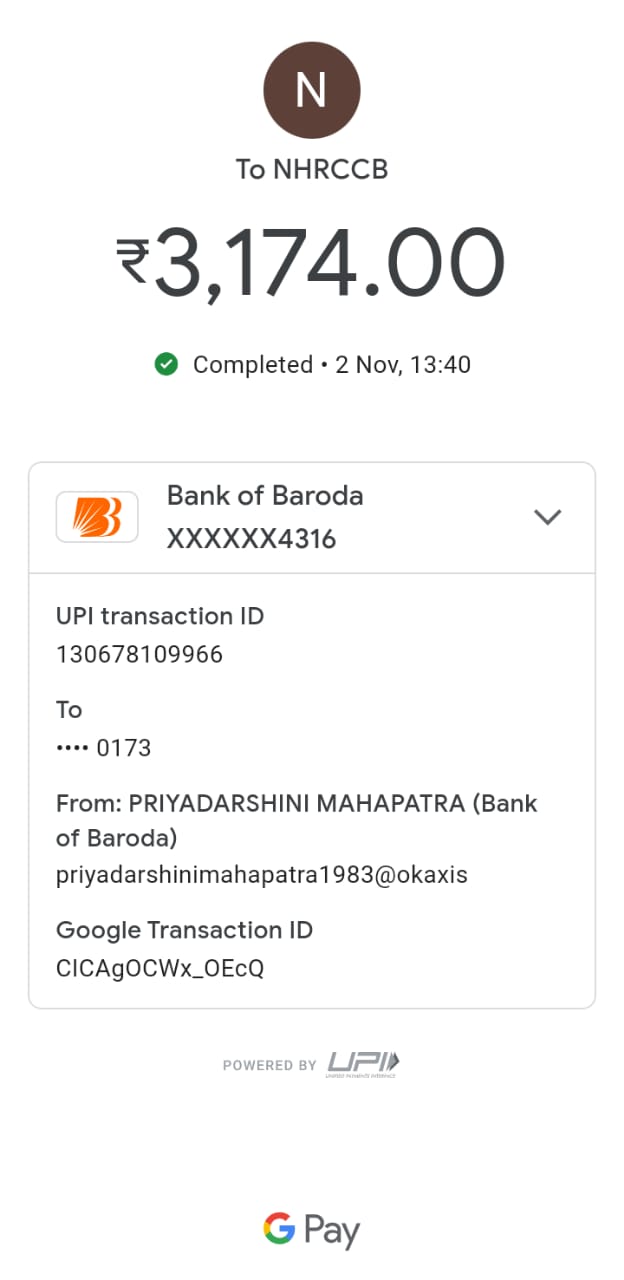Image resolution: width=624 pixels, height=1280 pixels.
Task: Click the rupee symbol before amount
Action: pyautogui.click(x=133, y=260)
